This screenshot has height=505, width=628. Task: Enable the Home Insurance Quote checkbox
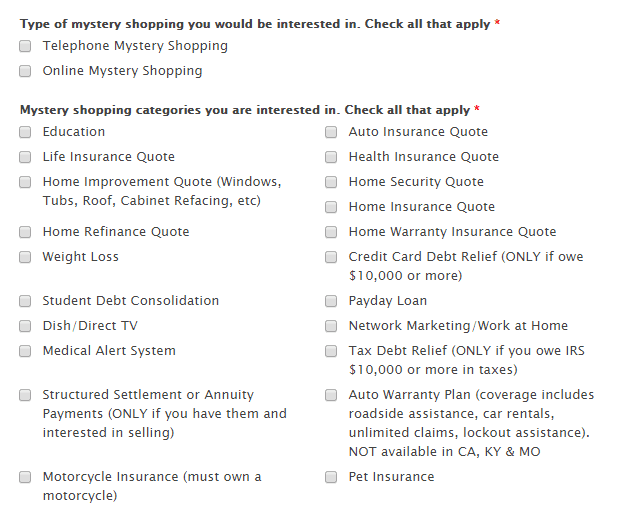coord(331,207)
